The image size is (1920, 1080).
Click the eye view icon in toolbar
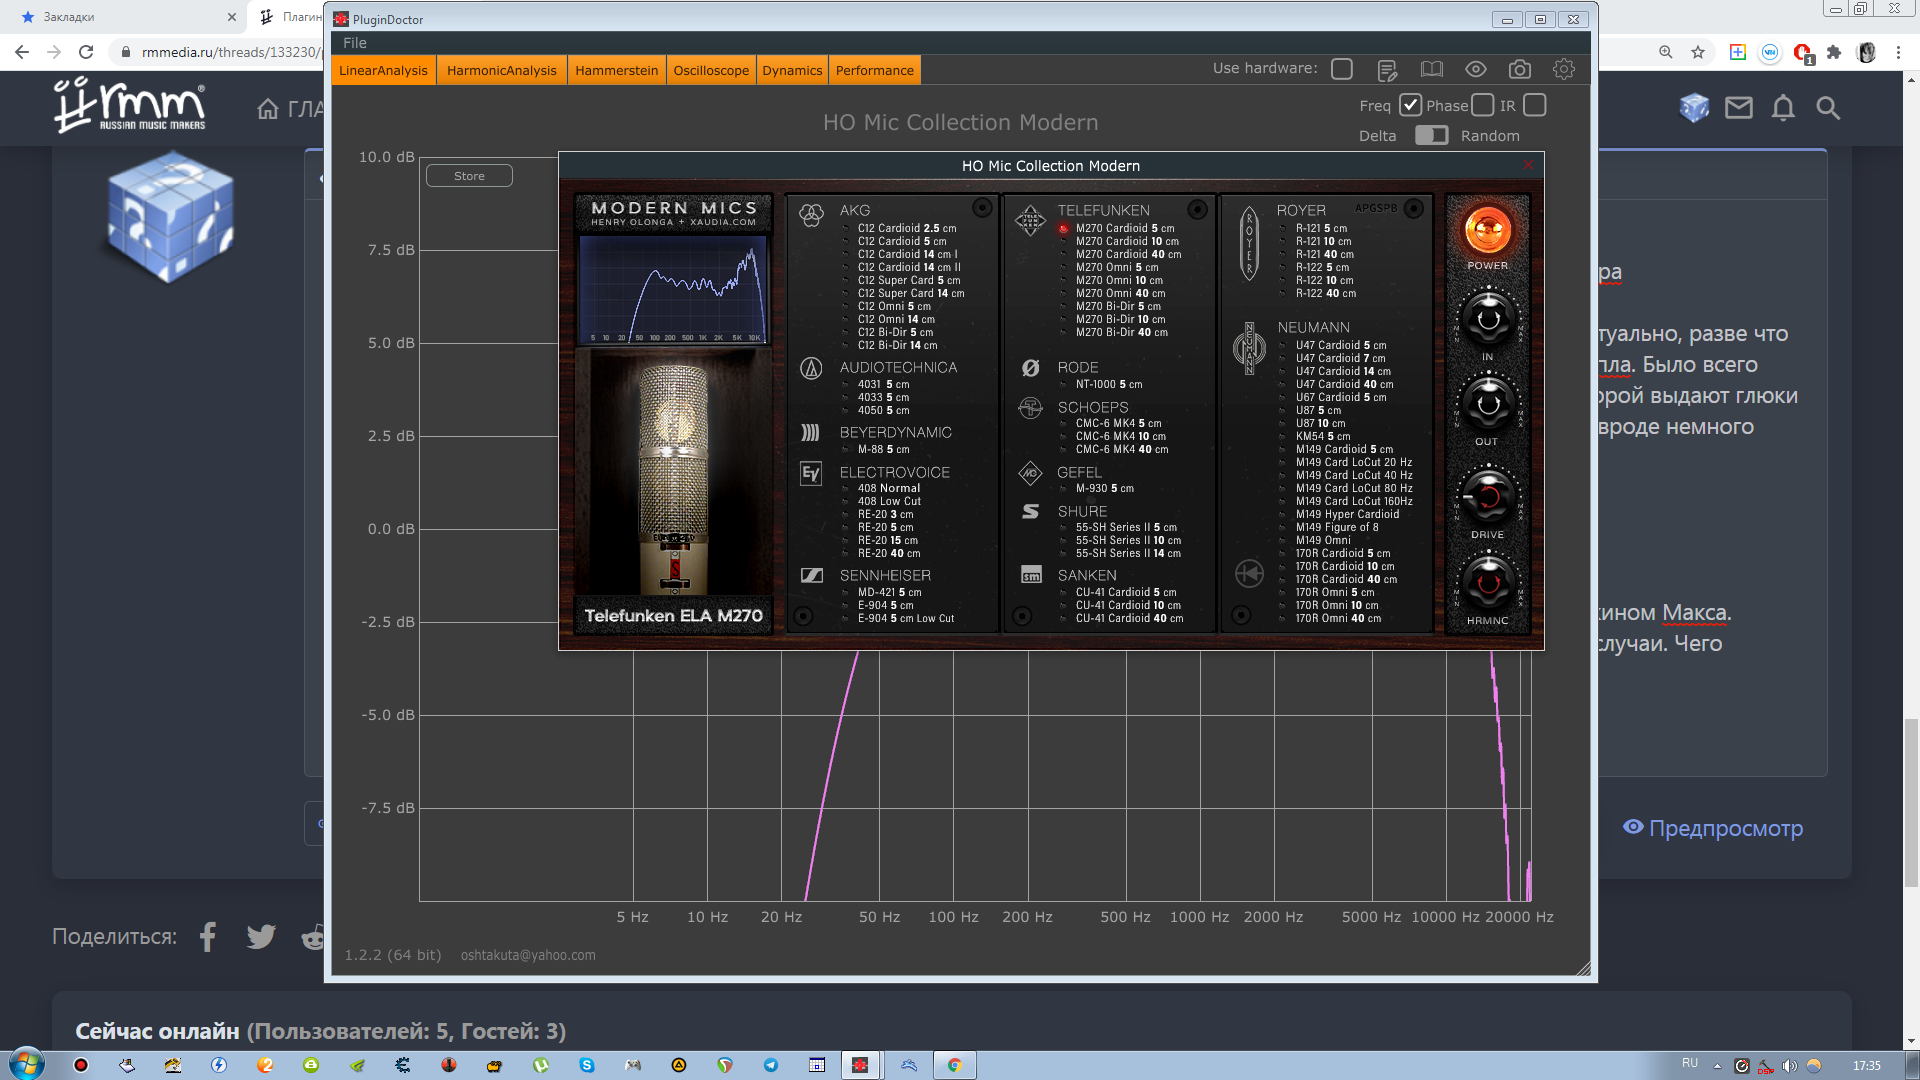1476,69
